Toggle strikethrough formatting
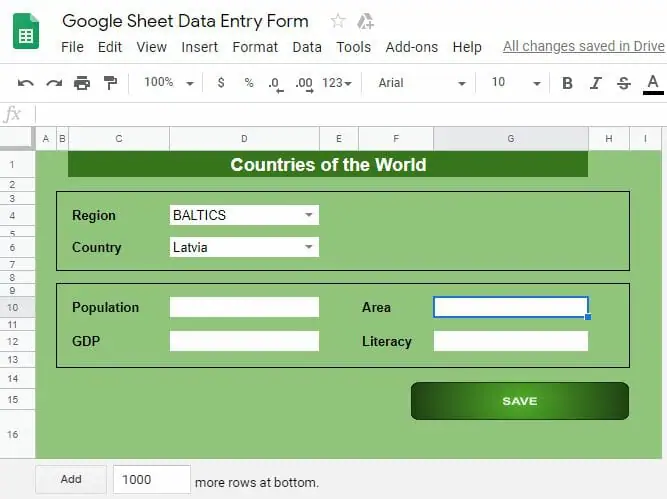The width and height of the screenshot is (667, 499). (624, 83)
